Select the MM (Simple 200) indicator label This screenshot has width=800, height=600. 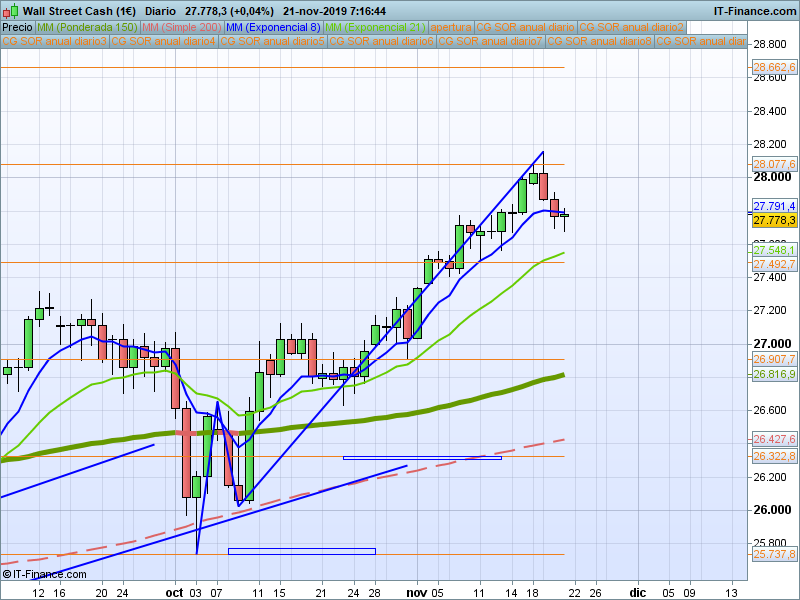(x=182, y=28)
